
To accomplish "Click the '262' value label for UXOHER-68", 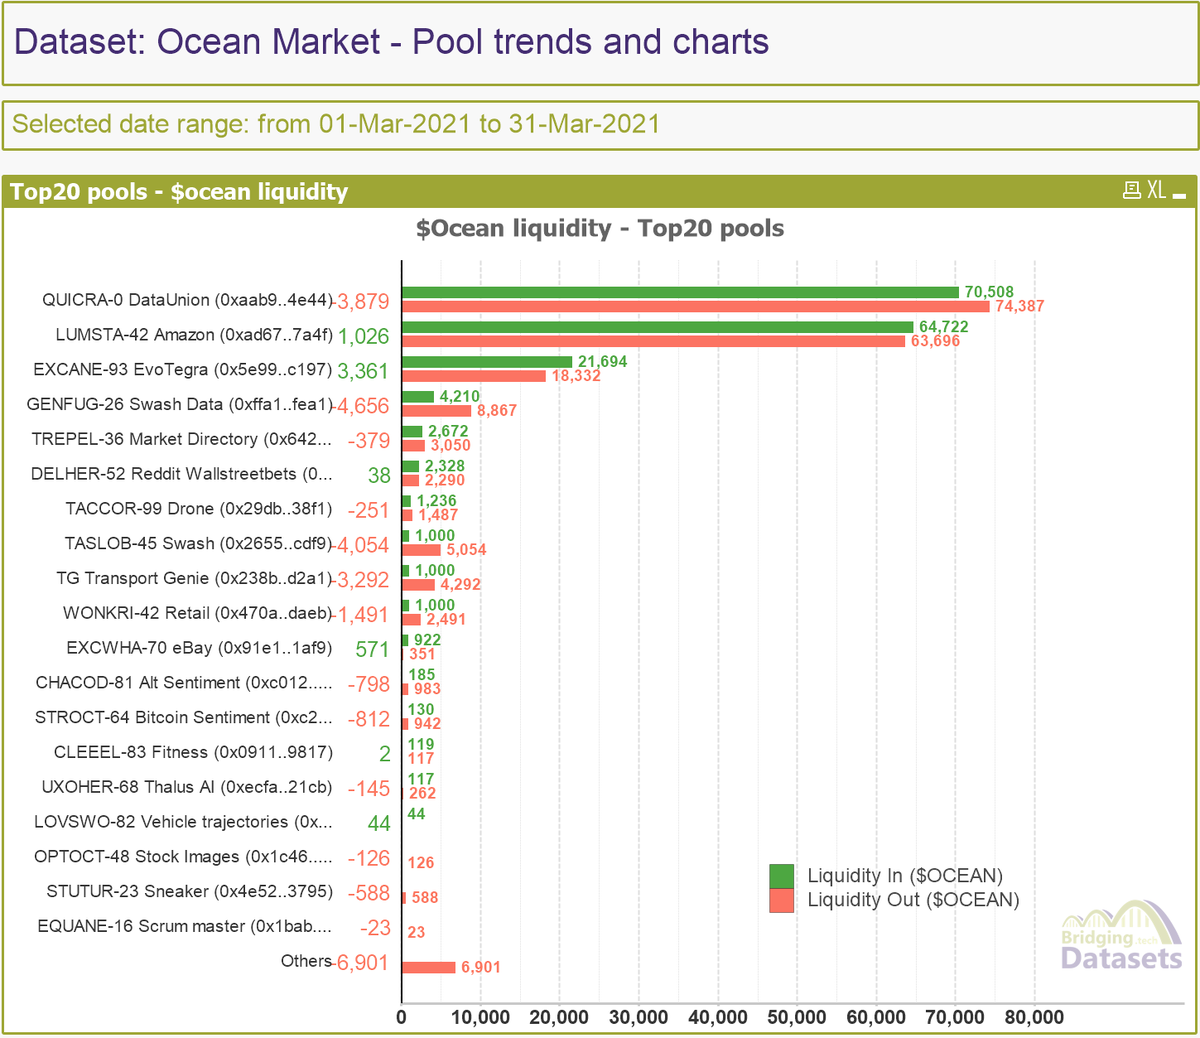I will pyautogui.click(x=423, y=793).
